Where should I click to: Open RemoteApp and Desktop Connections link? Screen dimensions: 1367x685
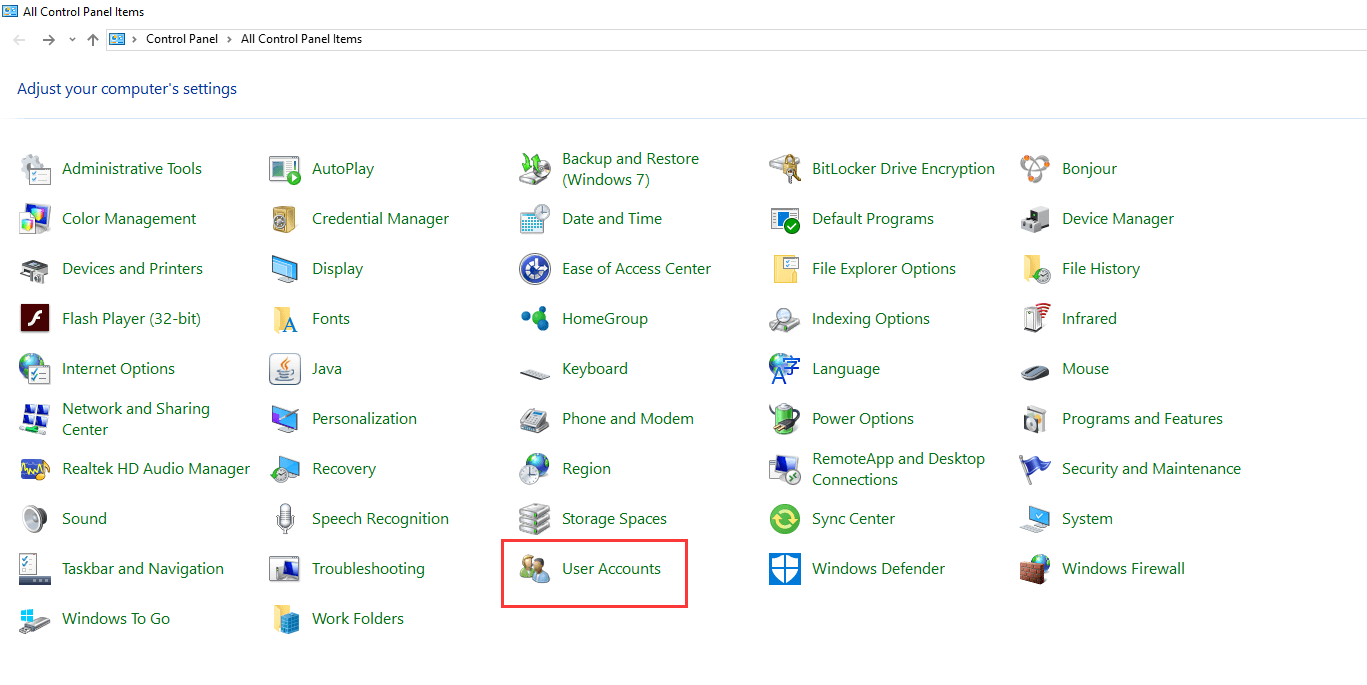click(898, 469)
